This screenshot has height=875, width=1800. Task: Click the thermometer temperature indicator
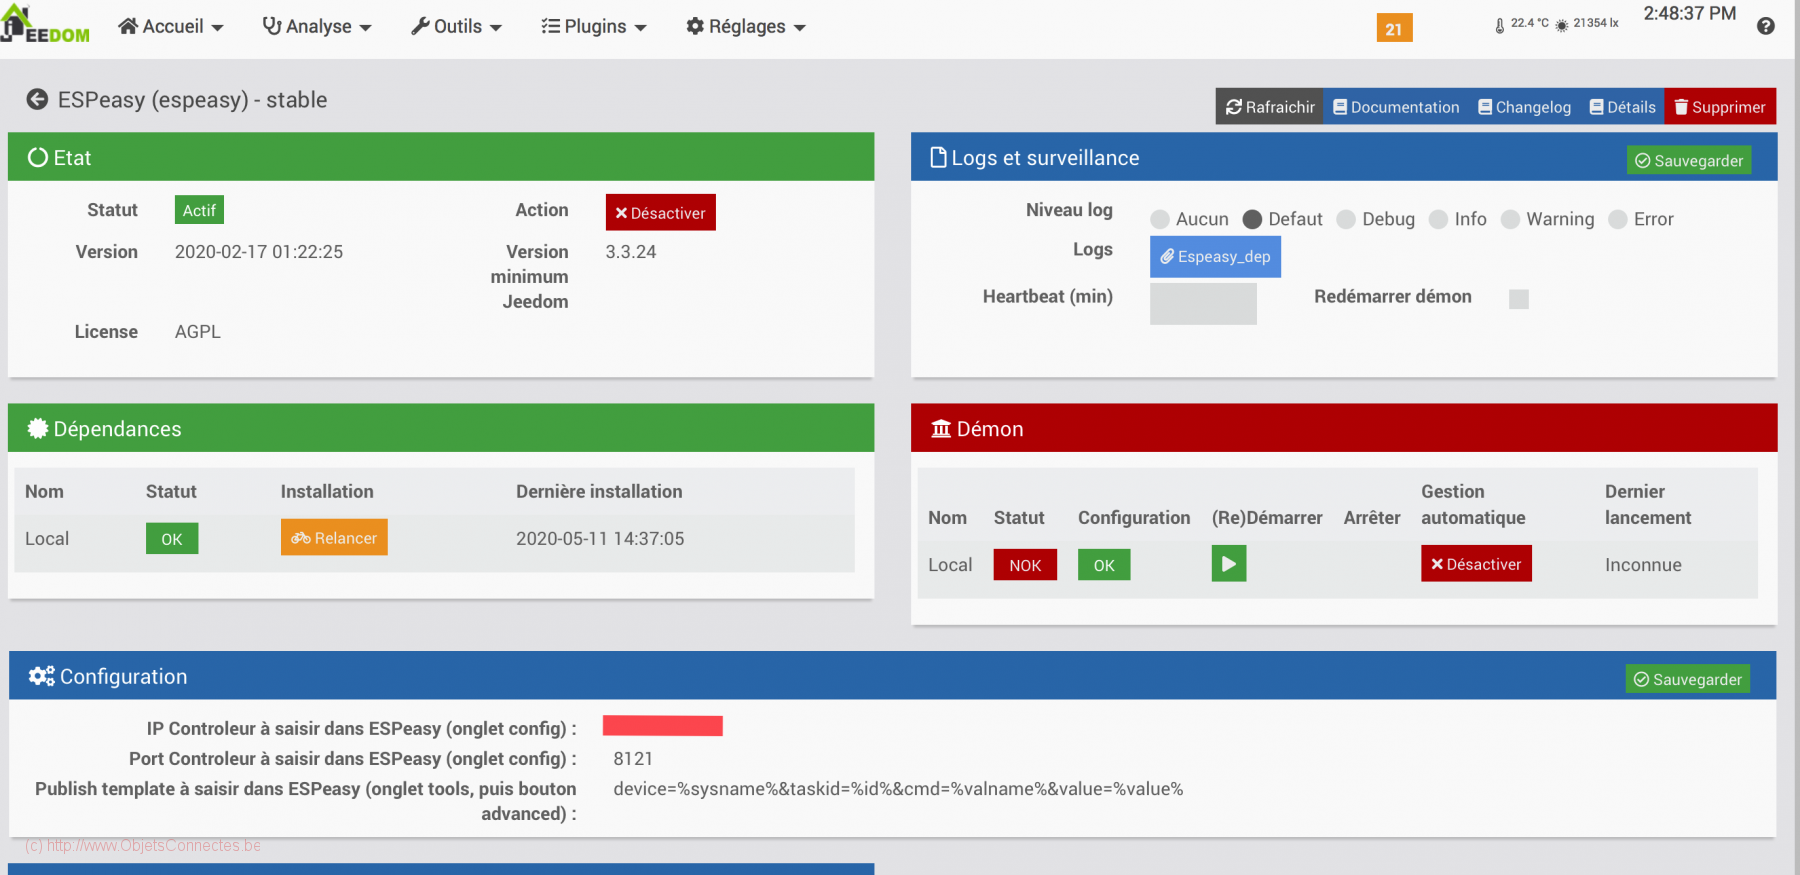1522,24
